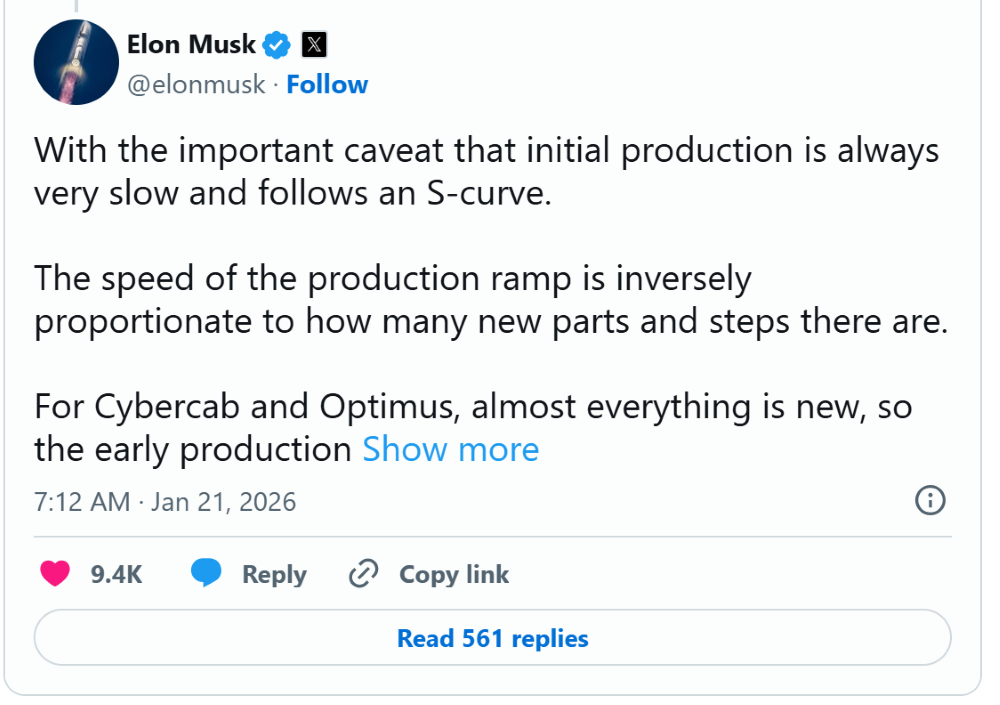This screenshot has height=705, width=1000.
Task: Like the tweet with the heart icon
Action: coord(55,574)
